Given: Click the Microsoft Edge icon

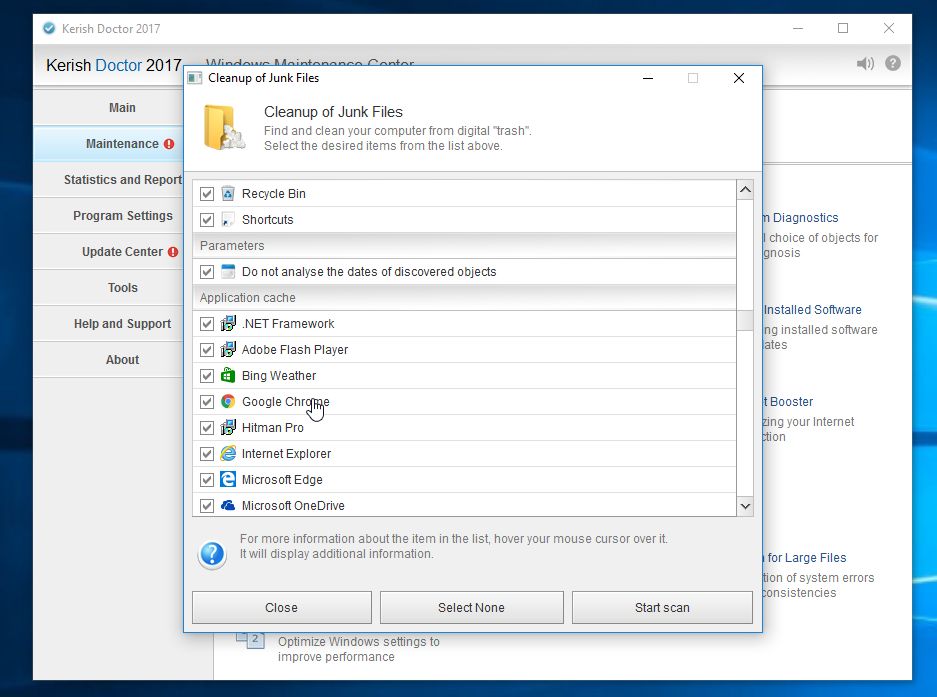Looking at the screenshot, I should pos(228,479).
